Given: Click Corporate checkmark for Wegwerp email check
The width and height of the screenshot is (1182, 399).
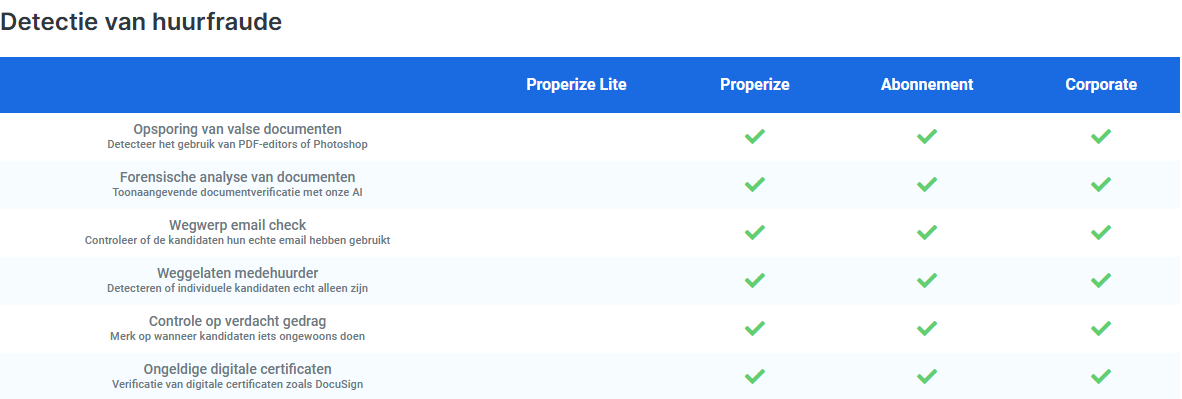Looking at the screenshot, I should click(x=1101, y=232).
